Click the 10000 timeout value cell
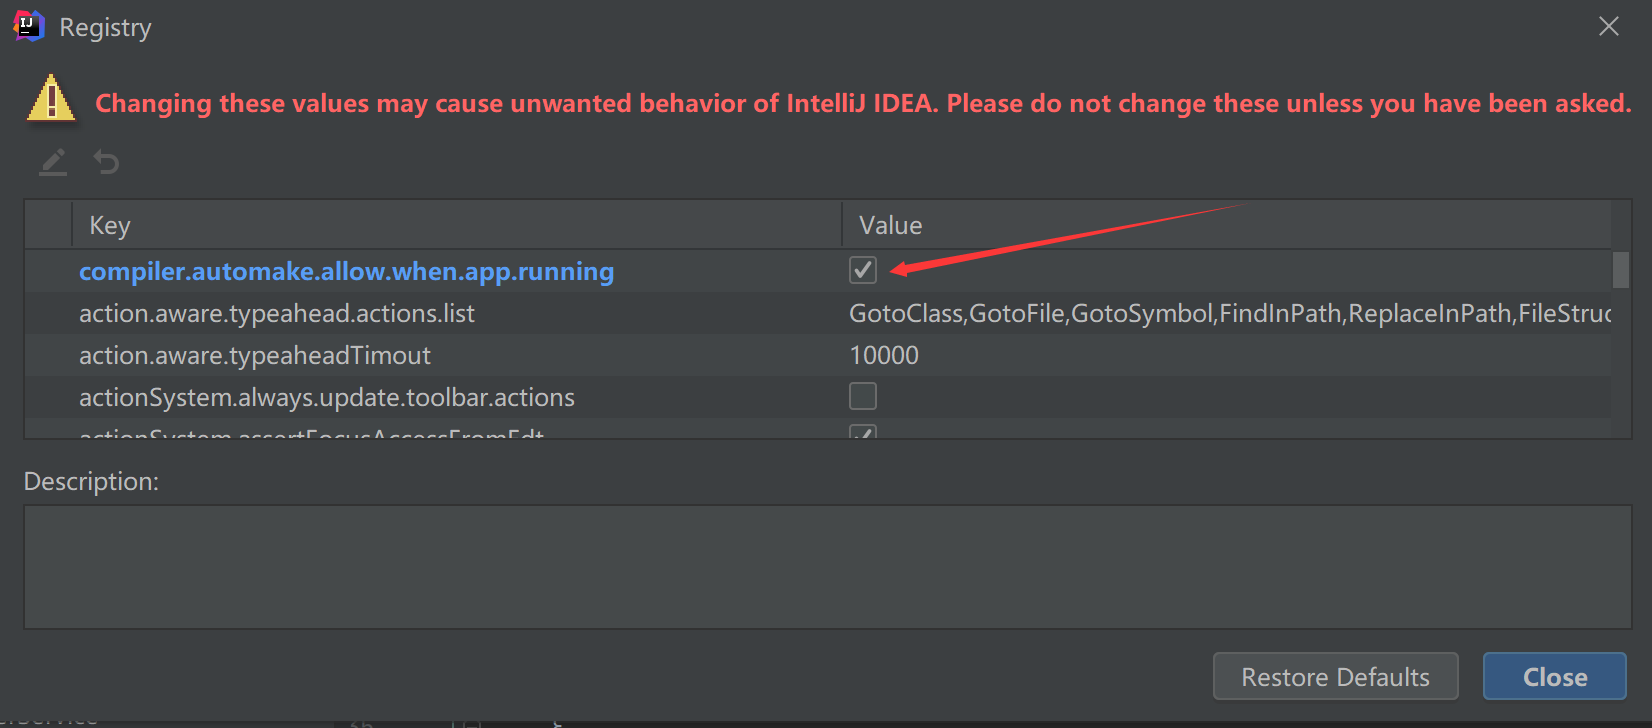Screen dimensions: 1652x728 [x=884, y=355]
